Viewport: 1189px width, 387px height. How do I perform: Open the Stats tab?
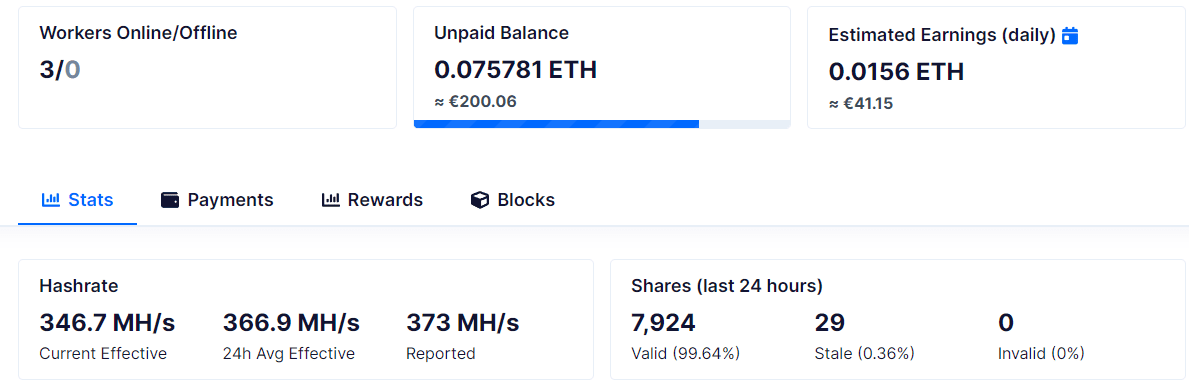tap(77, 200)
